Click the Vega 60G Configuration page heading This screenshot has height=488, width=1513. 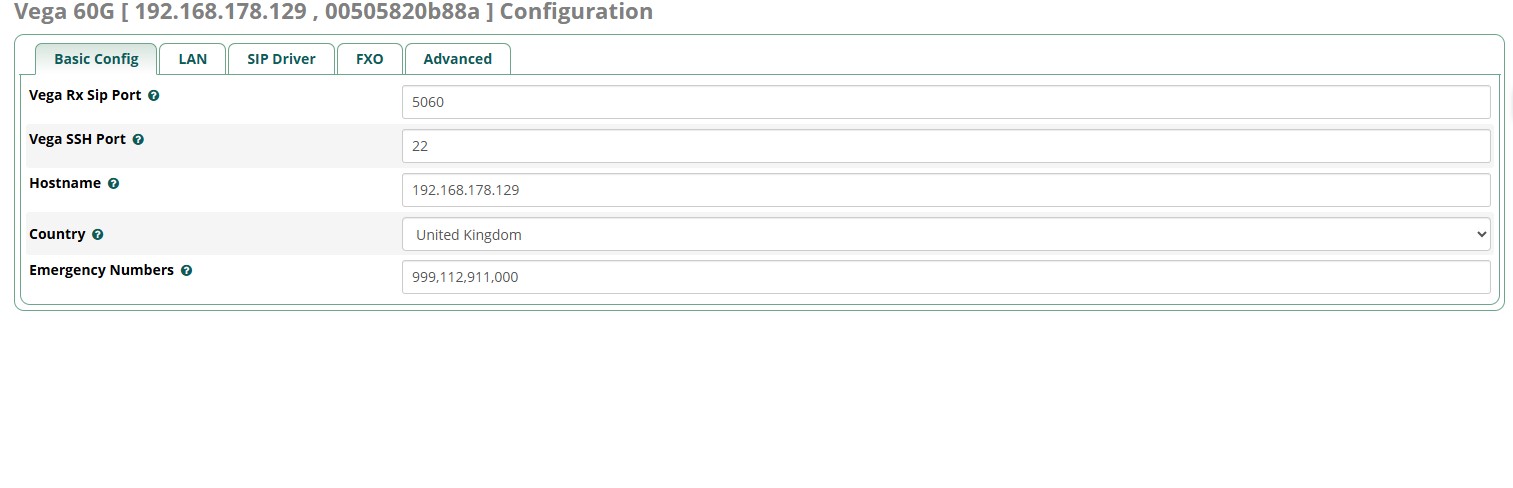[x=334, y=12]
